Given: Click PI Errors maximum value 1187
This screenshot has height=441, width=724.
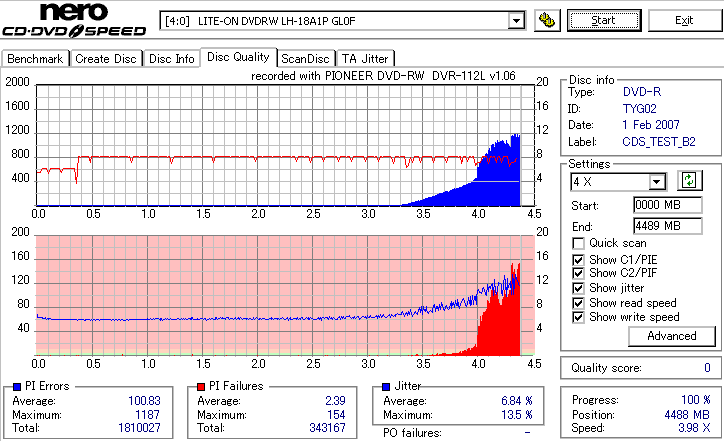Looking at the screenshot, I should (147, 415).
